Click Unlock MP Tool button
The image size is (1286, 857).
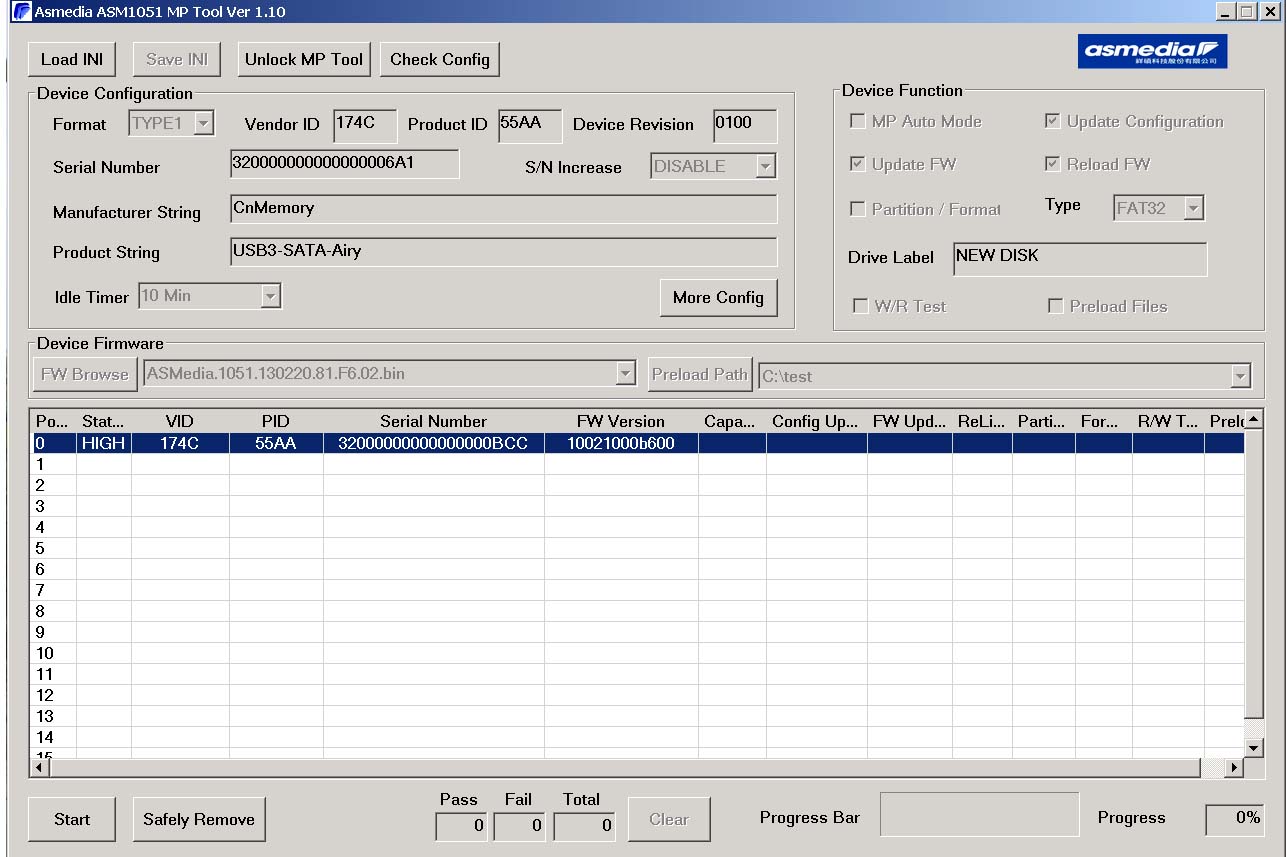304,59
